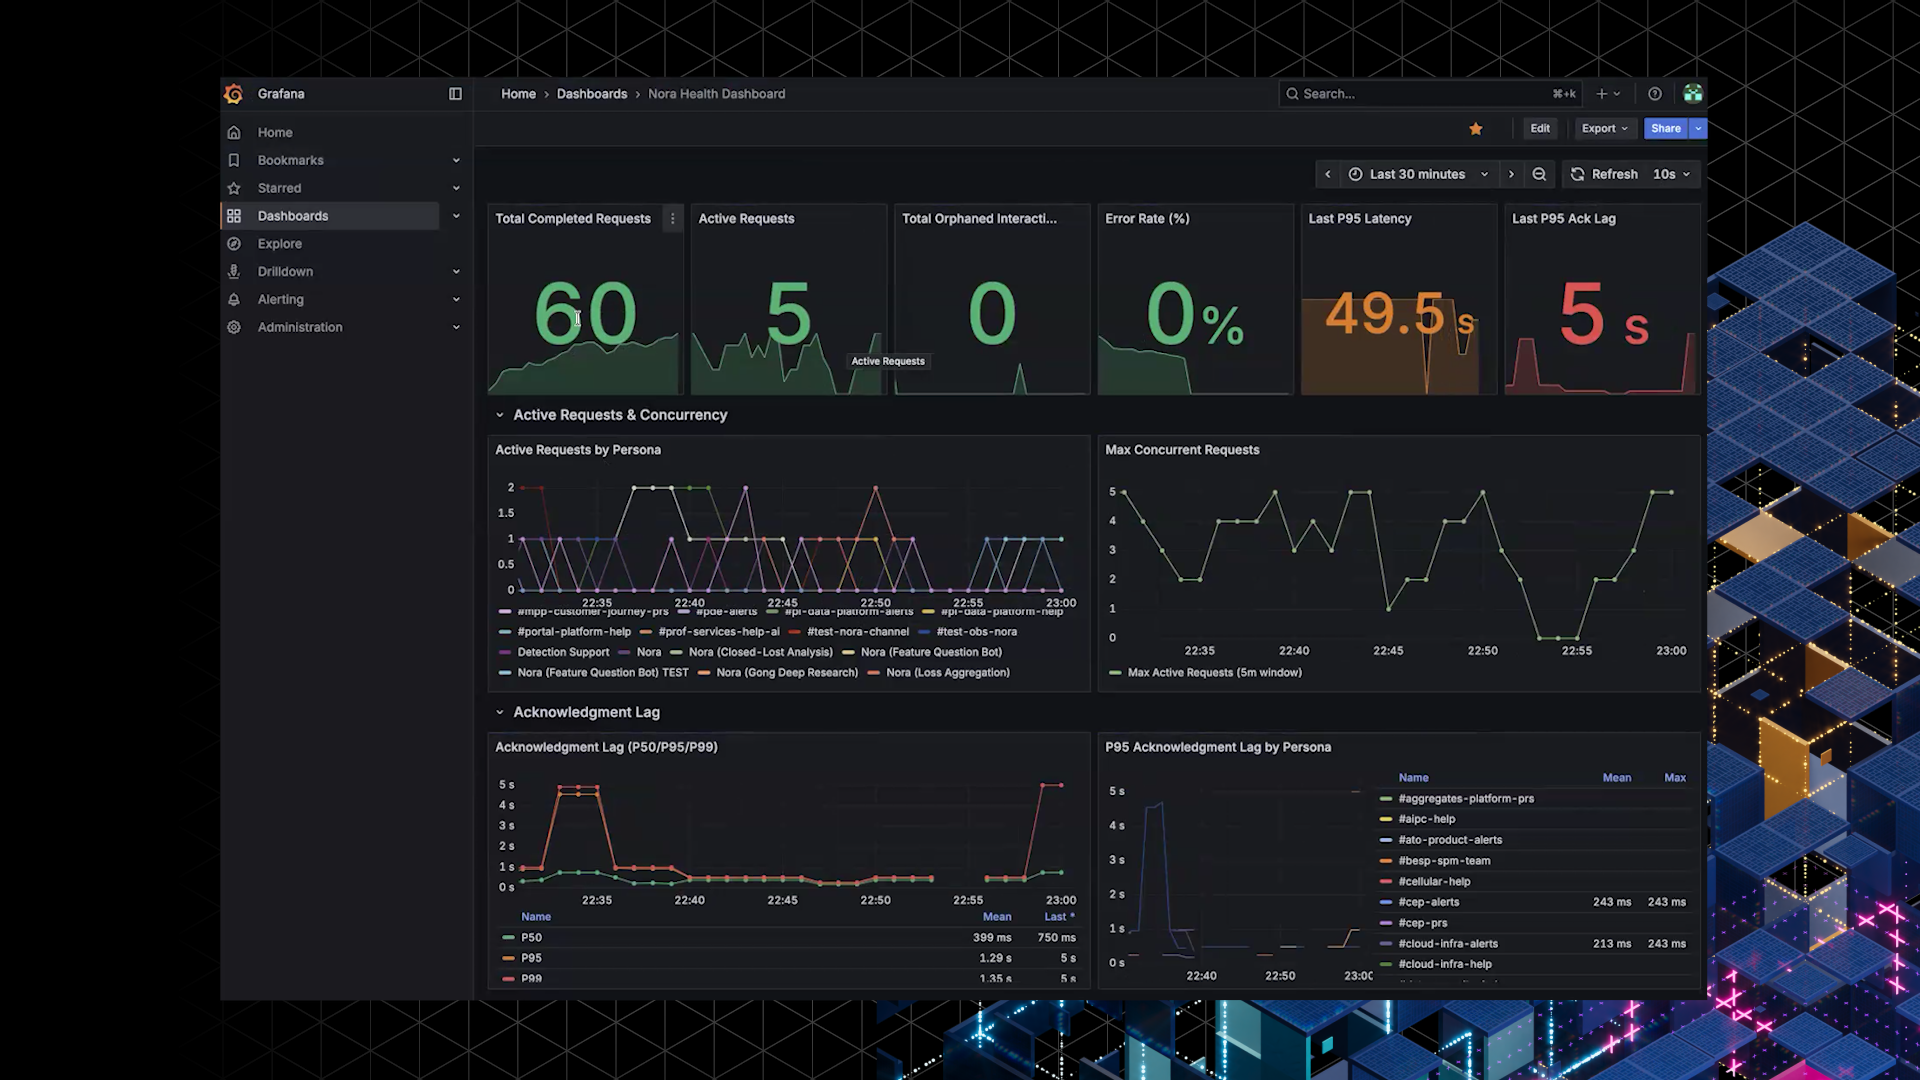Viewport: 1920px width, 1080px height.
Task: Click Nora Health Dashboard breadcrumb
Action: (716, 94)
